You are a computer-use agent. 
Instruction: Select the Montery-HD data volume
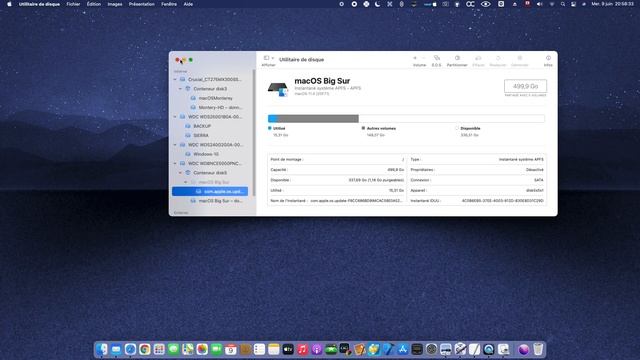[x=210, y=107]
